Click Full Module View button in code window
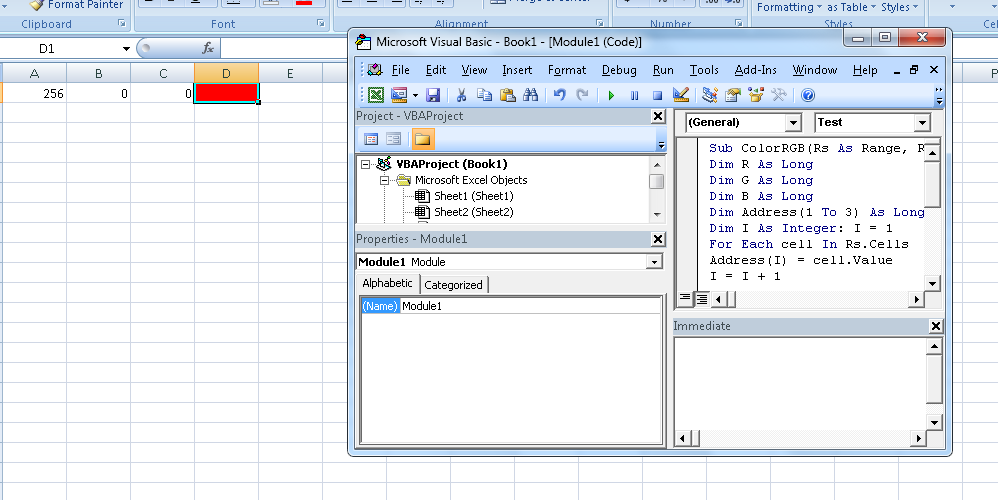The width and height of the screenshot is (998, 500). 701,298
